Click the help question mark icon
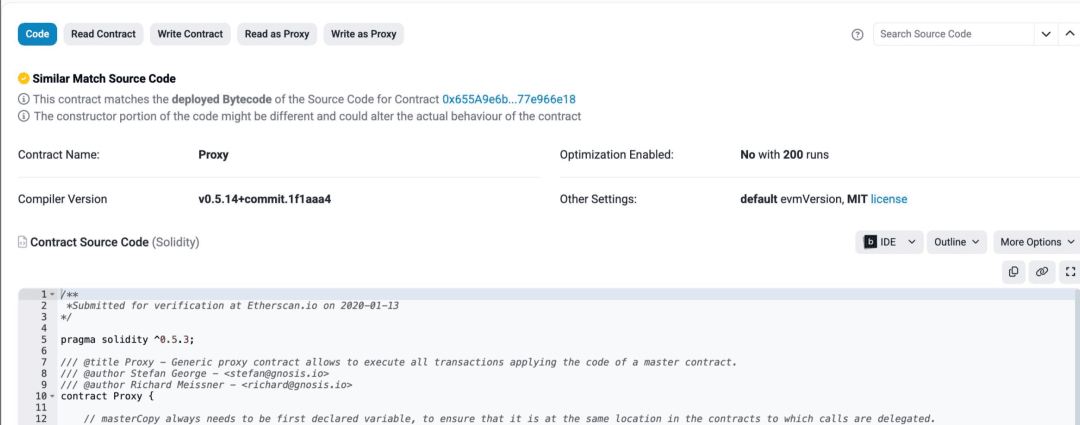This screenshot has width=1080, height=425. coord(858,34)
